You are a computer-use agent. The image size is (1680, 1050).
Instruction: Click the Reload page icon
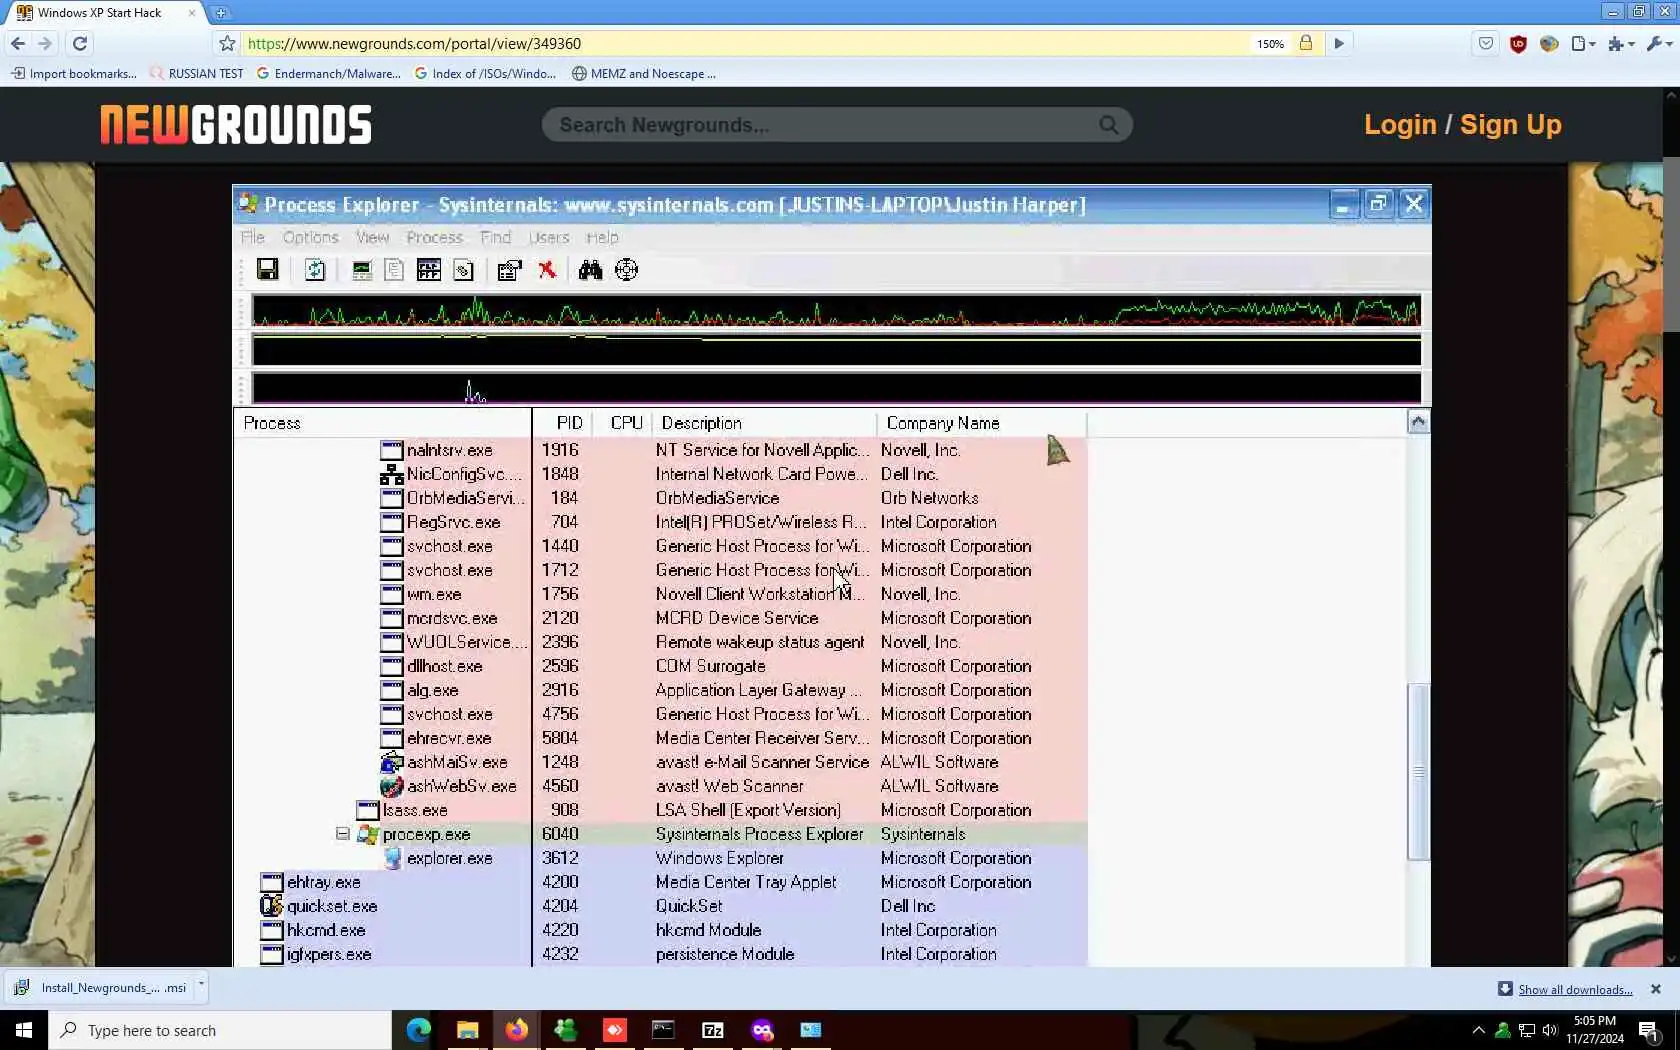click(x=80, y=44)
